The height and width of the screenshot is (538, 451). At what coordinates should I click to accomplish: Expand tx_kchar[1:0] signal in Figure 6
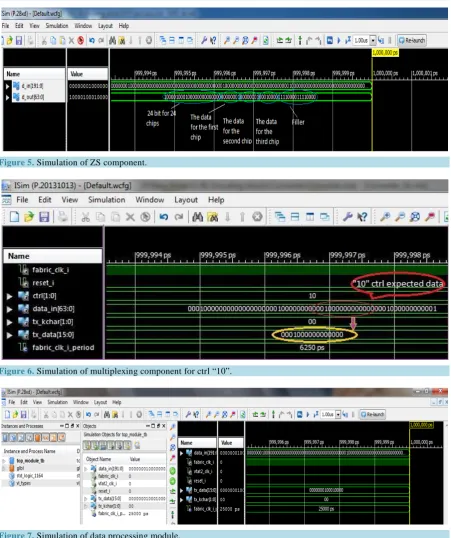pyautogui.click(x=10, y=322)
